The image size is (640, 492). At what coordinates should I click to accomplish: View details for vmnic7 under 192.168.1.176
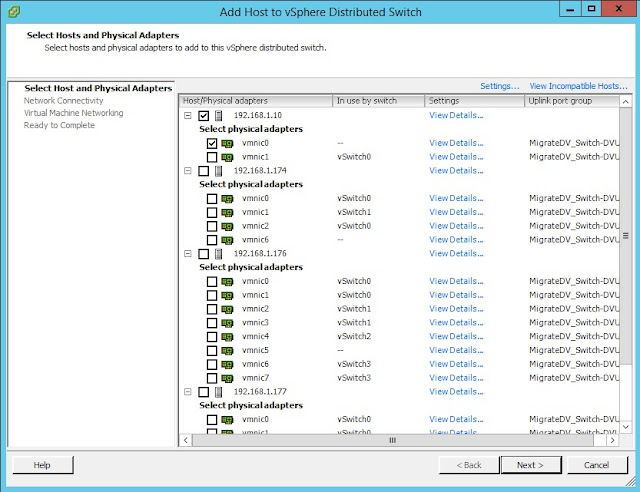(x=456, y=378)
